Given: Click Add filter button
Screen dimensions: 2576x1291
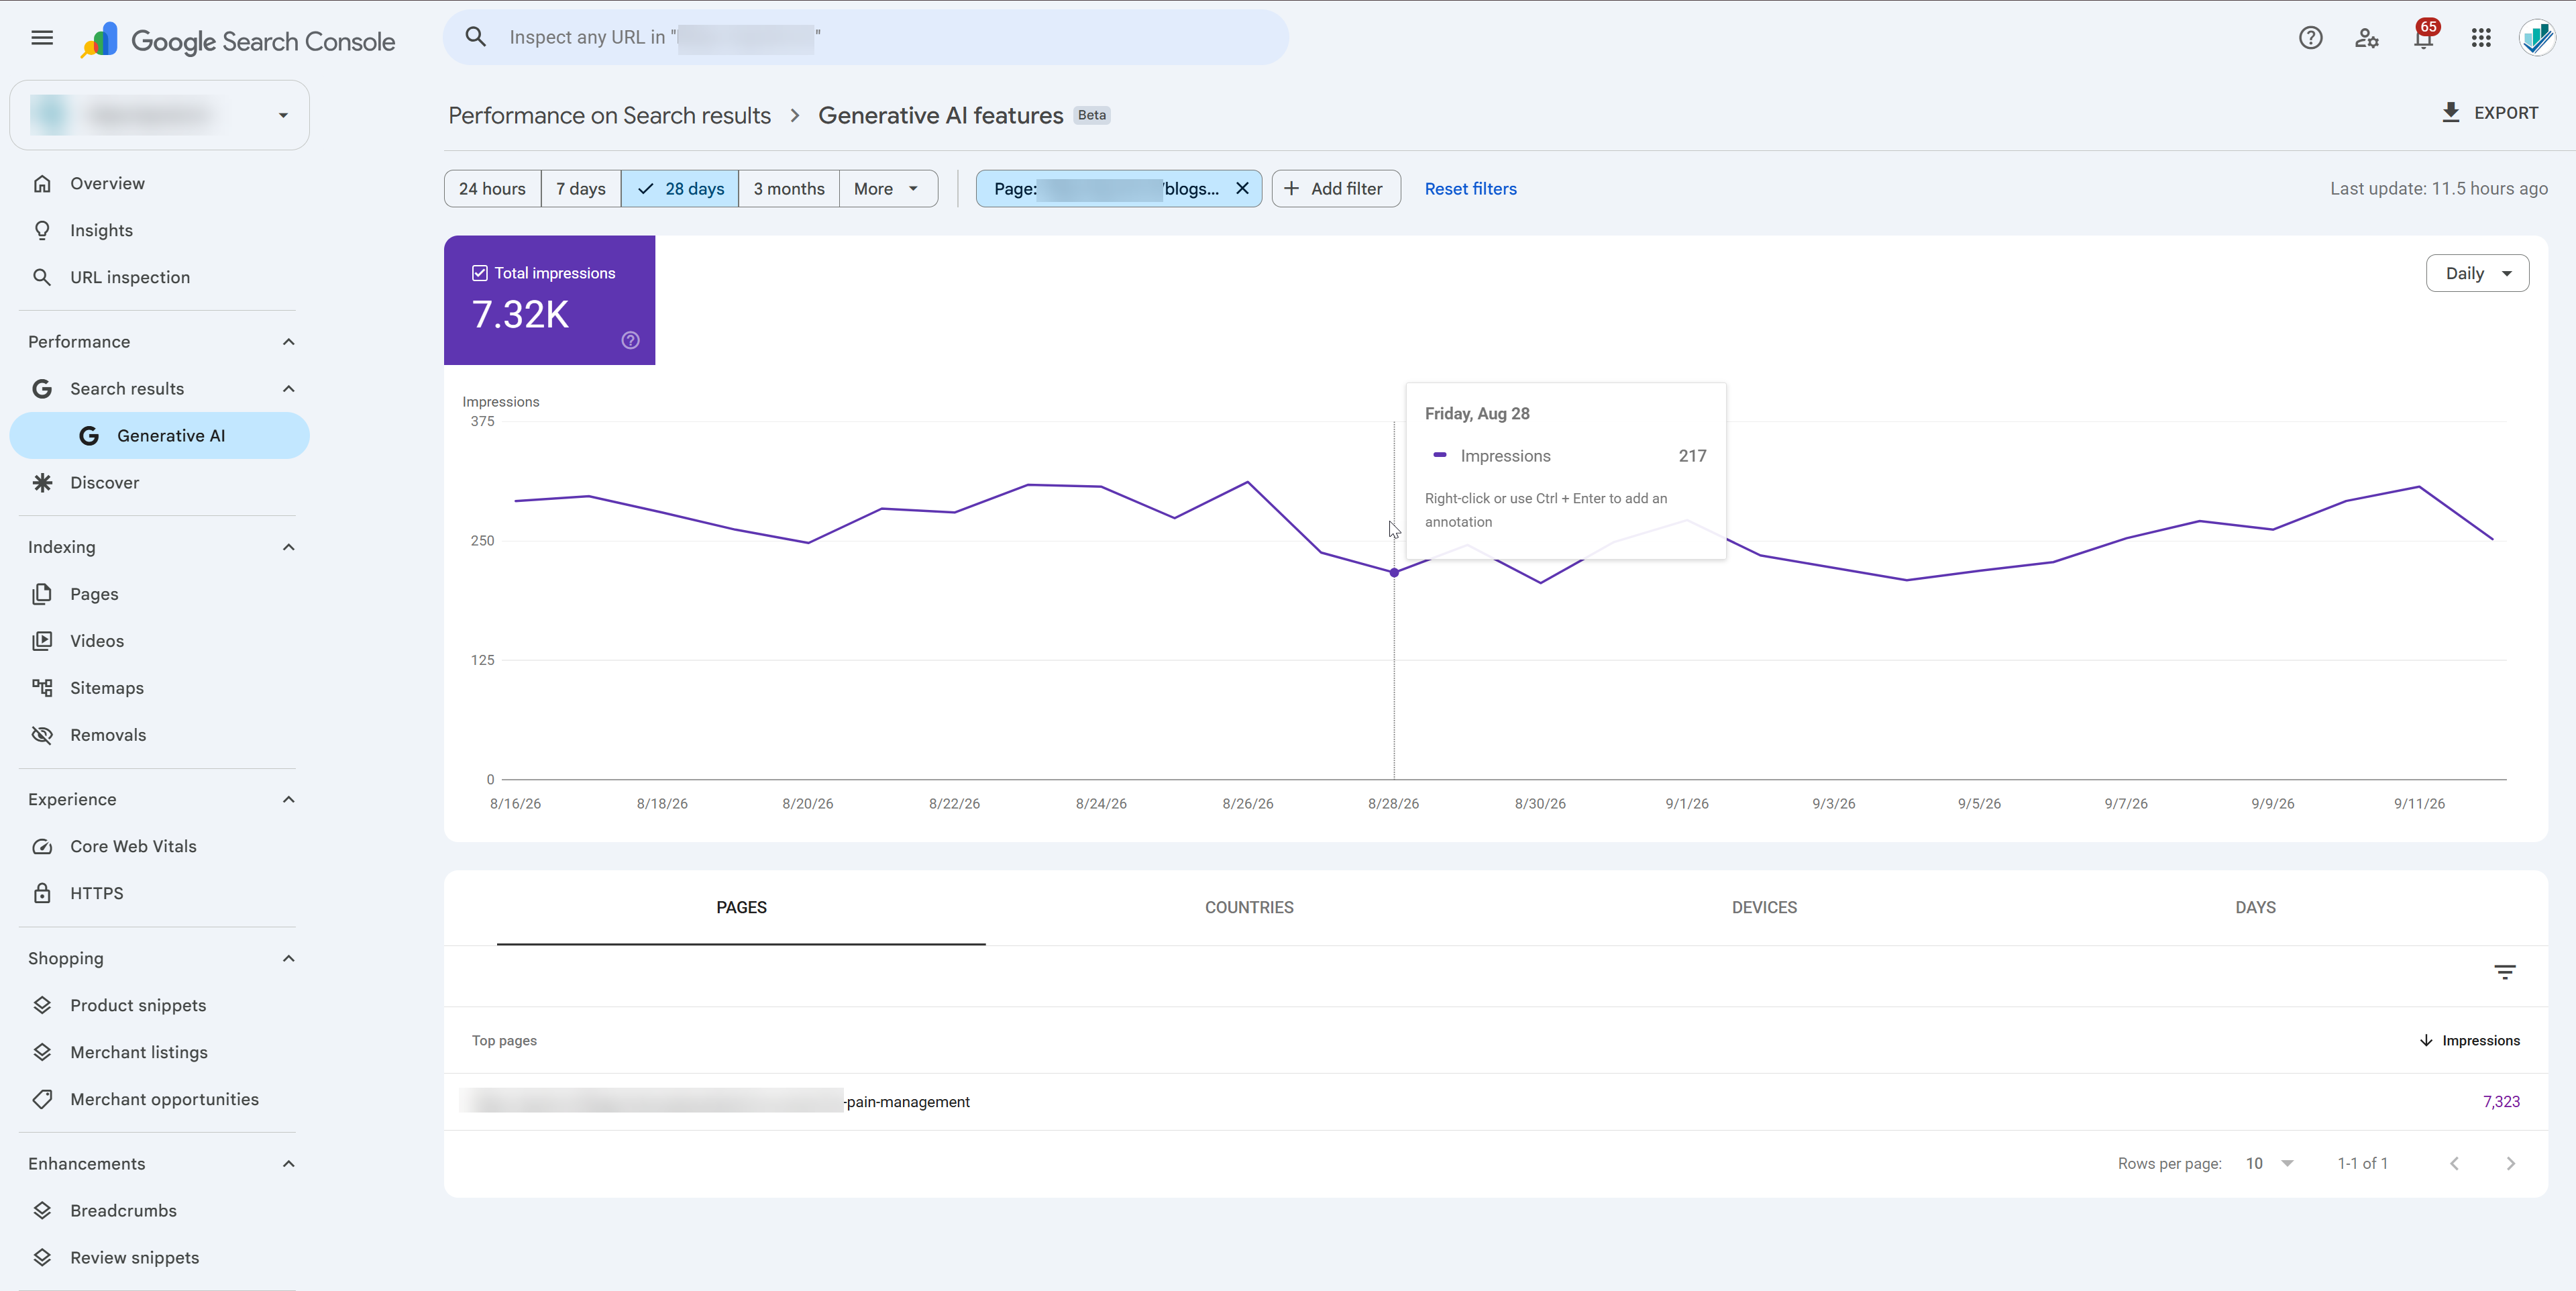Looking at the screenshot, I should 1336,189.
